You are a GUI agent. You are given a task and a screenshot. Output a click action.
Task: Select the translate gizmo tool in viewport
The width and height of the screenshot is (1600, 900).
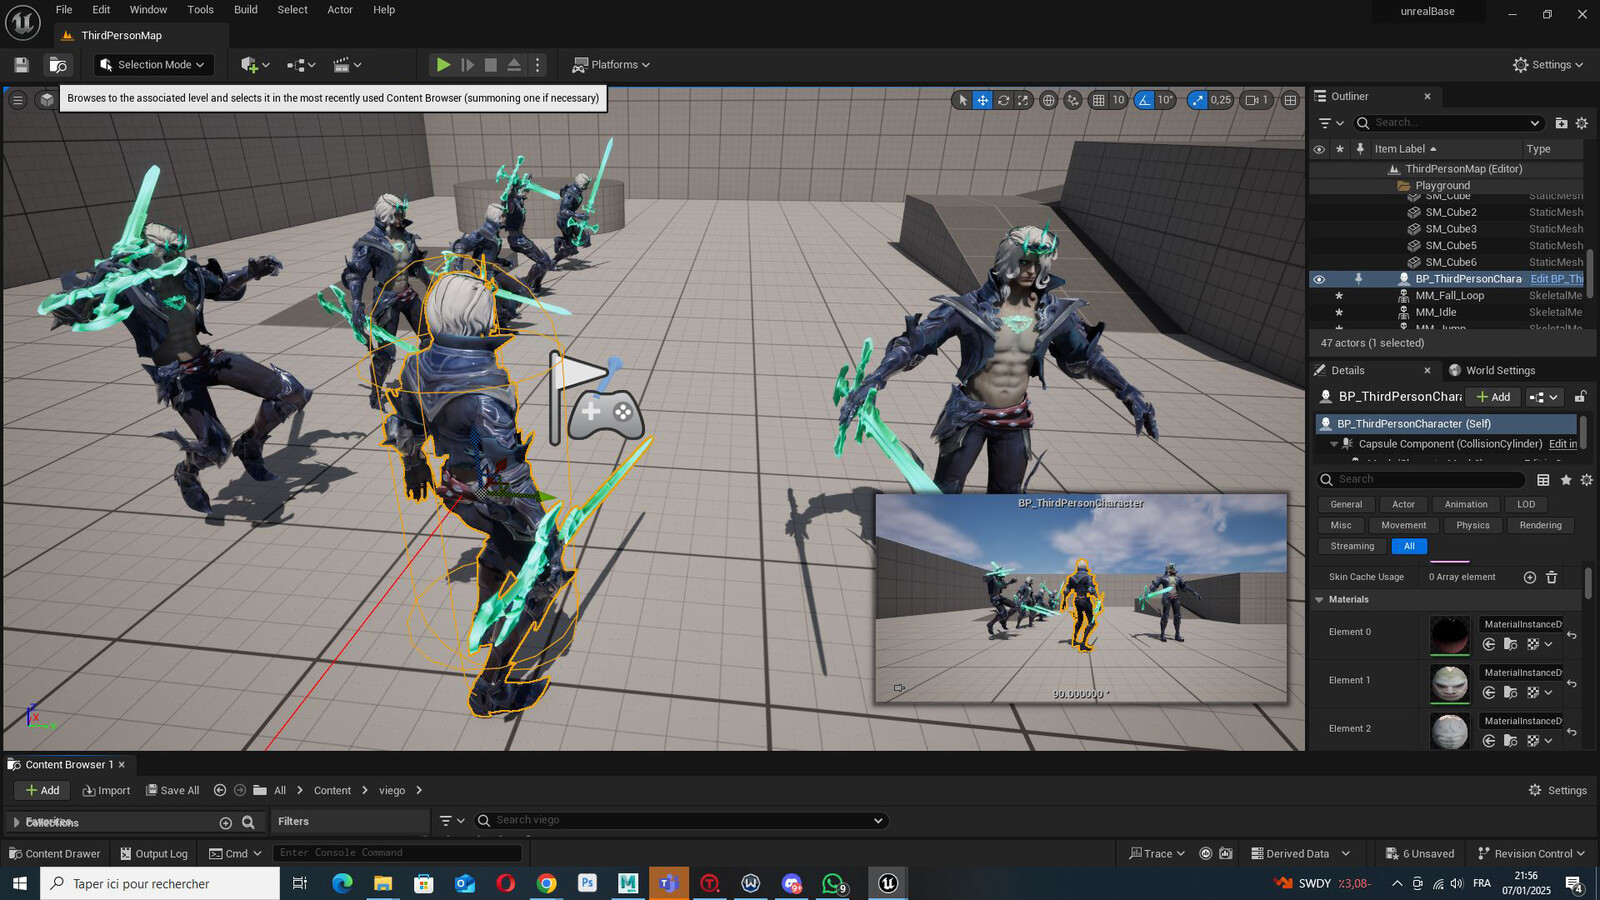[983, 100]
